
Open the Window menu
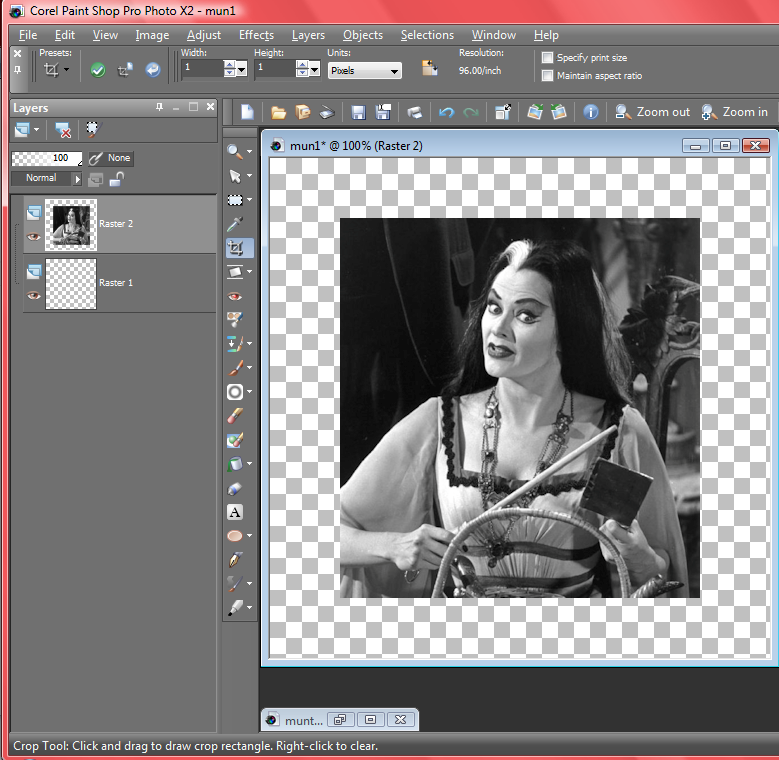(494, 35)
